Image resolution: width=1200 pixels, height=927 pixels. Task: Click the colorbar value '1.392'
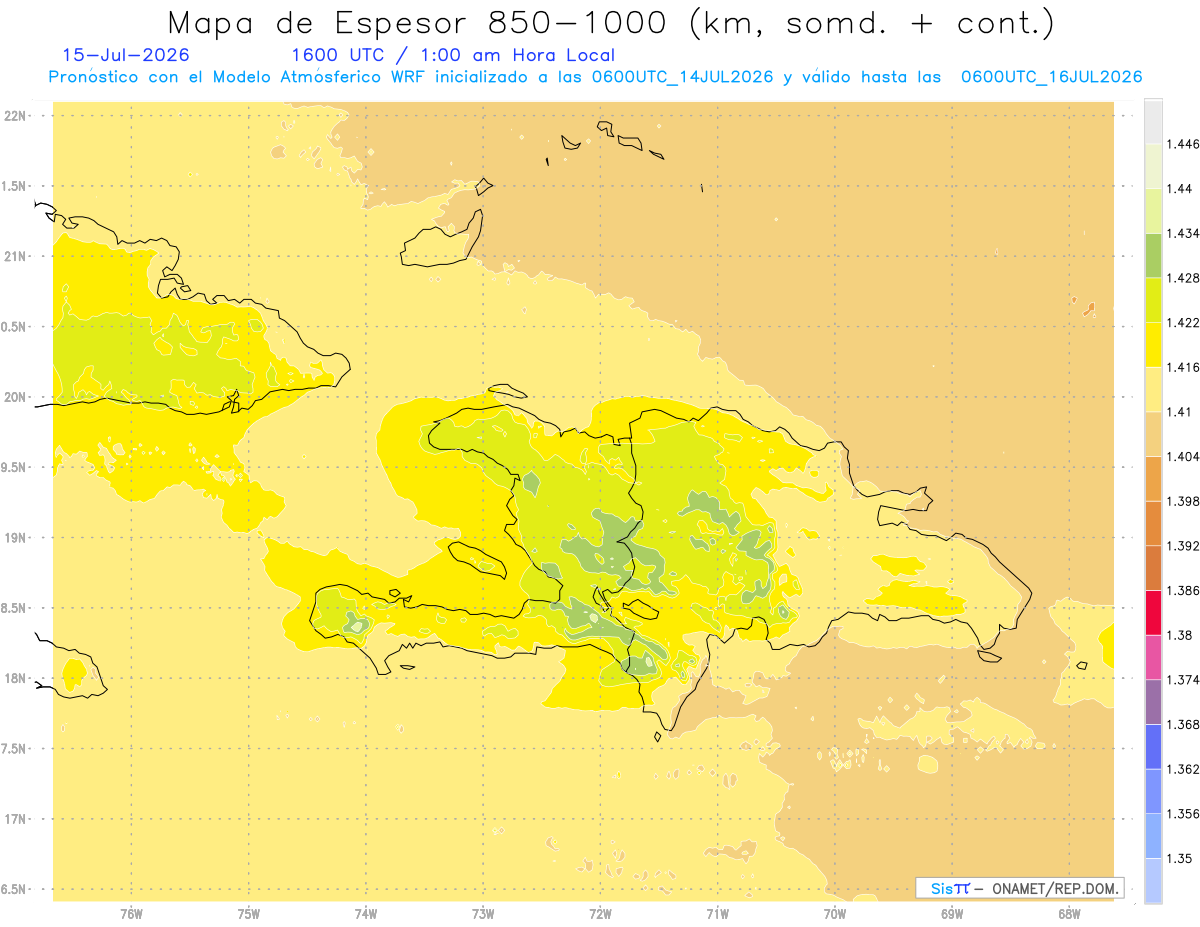[x=1183, y=546]
